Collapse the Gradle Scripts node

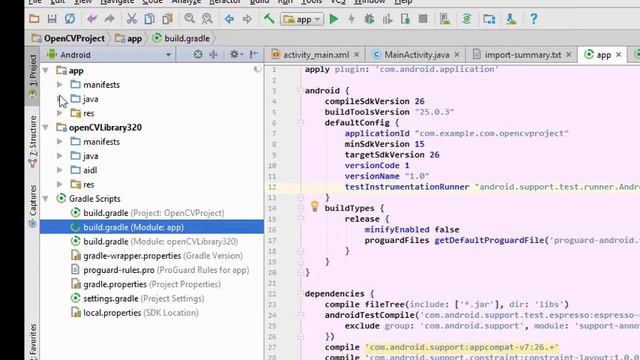point(46,199)
